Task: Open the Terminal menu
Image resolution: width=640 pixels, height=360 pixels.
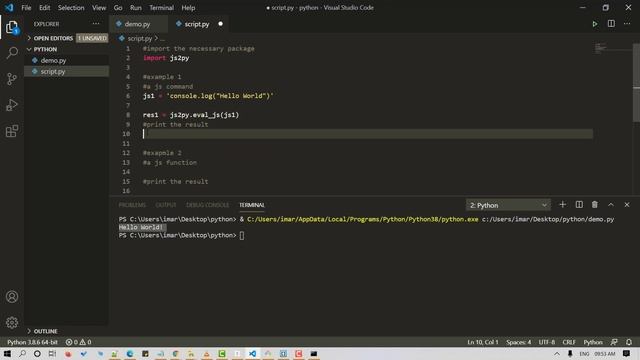Action: point(161,7)
